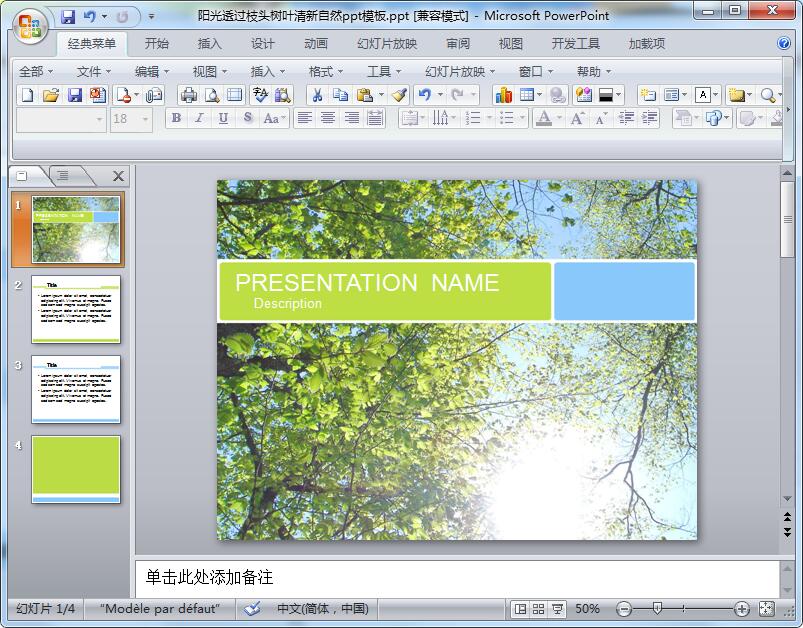Click fit slide to window icon
This screenshot has width=803, height=628.
tap(766, 609)
